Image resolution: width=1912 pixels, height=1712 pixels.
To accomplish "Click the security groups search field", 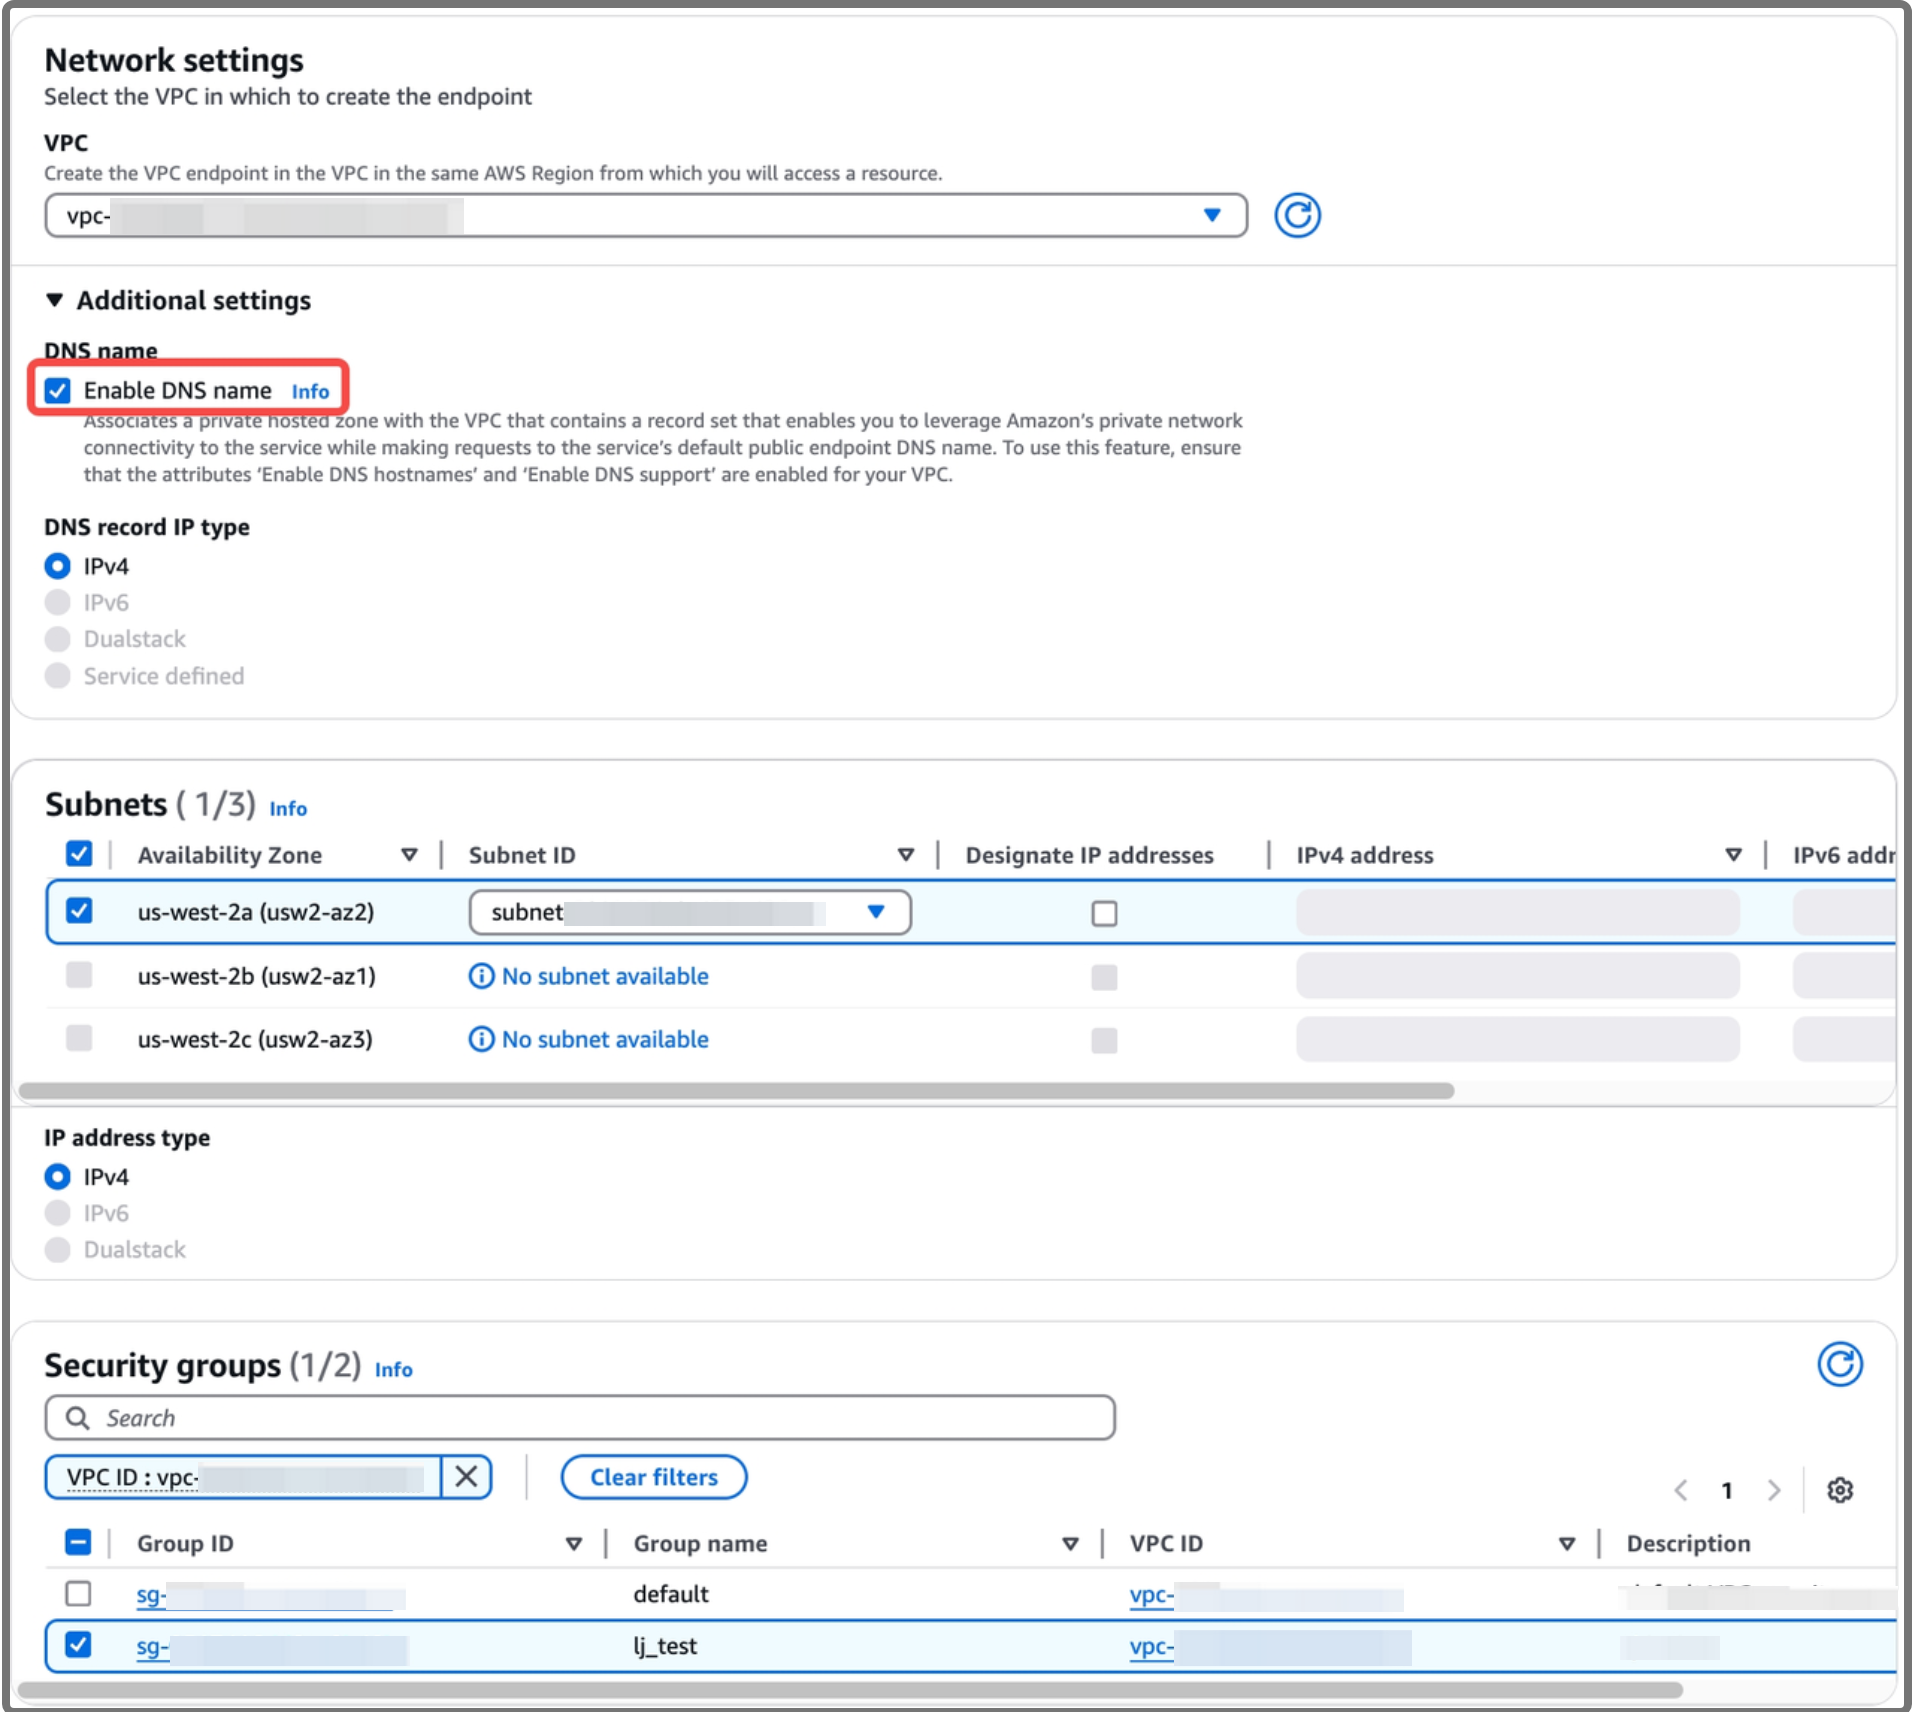I will pyautogui.click(x=578, y=1417).
